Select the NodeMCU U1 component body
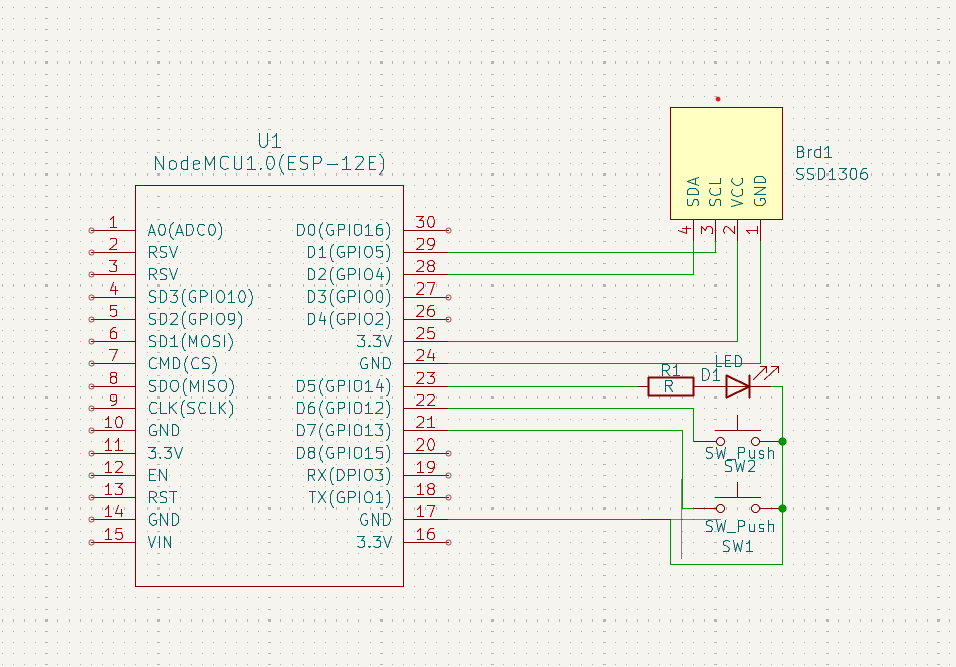This screenshot has width=956, height=667. coord(269,386)
